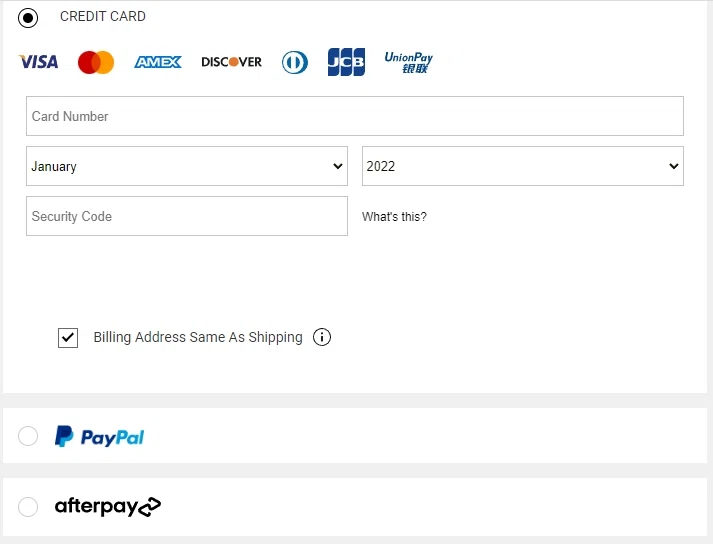The image size is (713, 544).
Task: Select the Credit Card radio button
Action: click(x=28, y=17)
